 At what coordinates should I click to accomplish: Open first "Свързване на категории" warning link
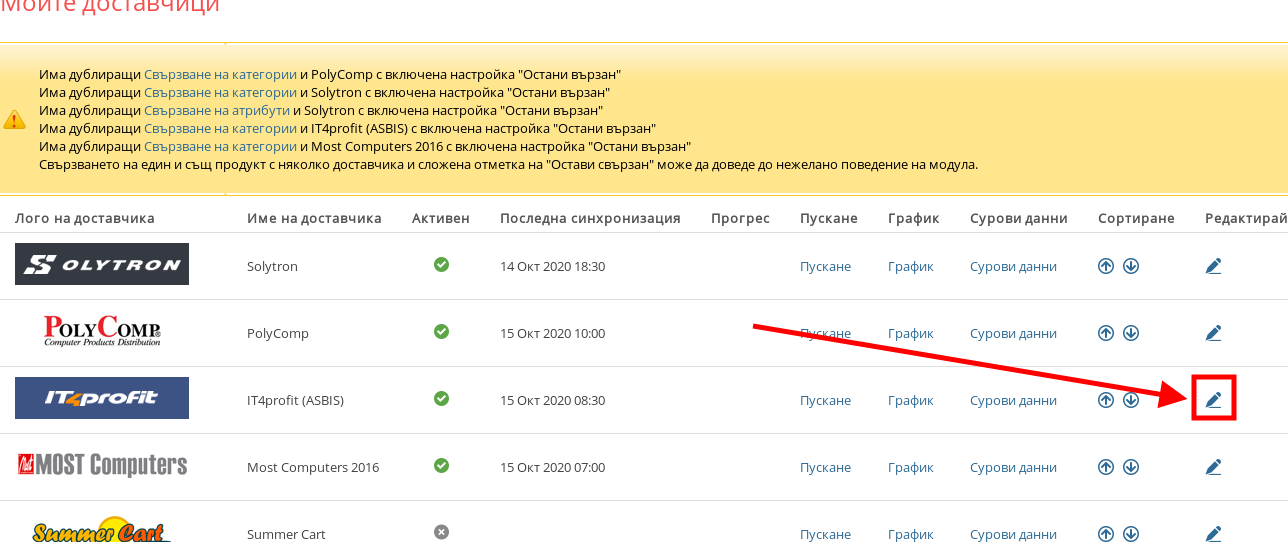tap(220, 74)
